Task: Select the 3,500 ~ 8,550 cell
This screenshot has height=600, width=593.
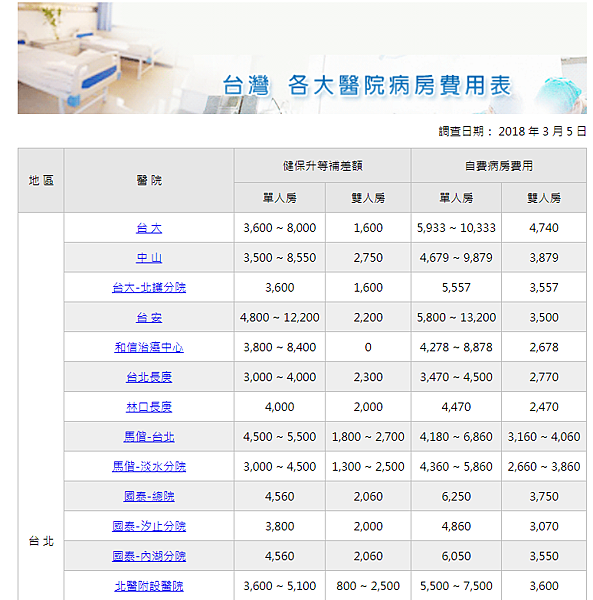Action: click(x=280, y=258)
